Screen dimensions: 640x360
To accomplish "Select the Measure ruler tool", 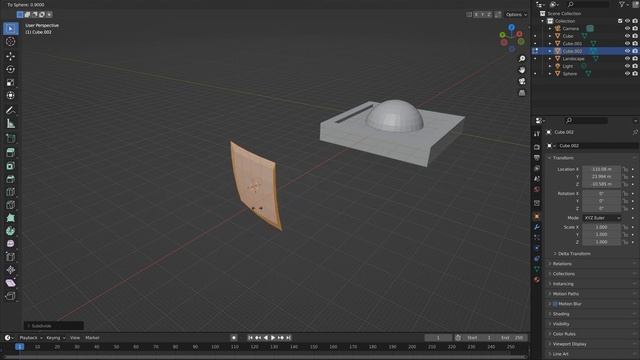I will [11, 124].
